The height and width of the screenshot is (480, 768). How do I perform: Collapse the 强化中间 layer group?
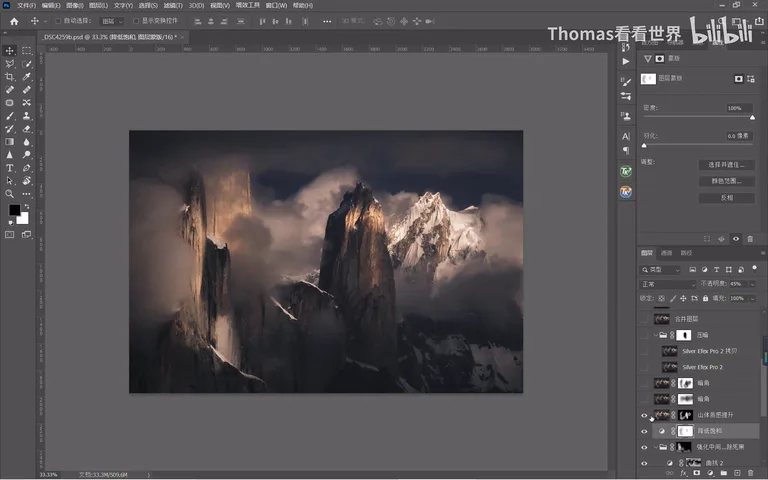click(x=655, y=447)
